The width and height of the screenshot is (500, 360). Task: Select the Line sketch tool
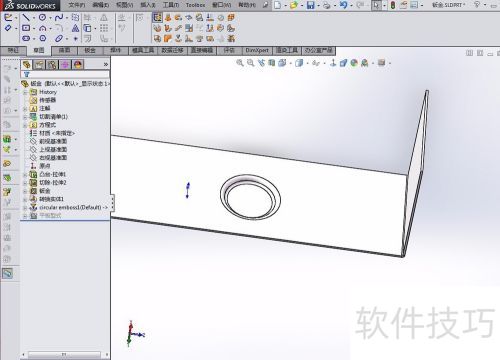[x=26, y=17]
